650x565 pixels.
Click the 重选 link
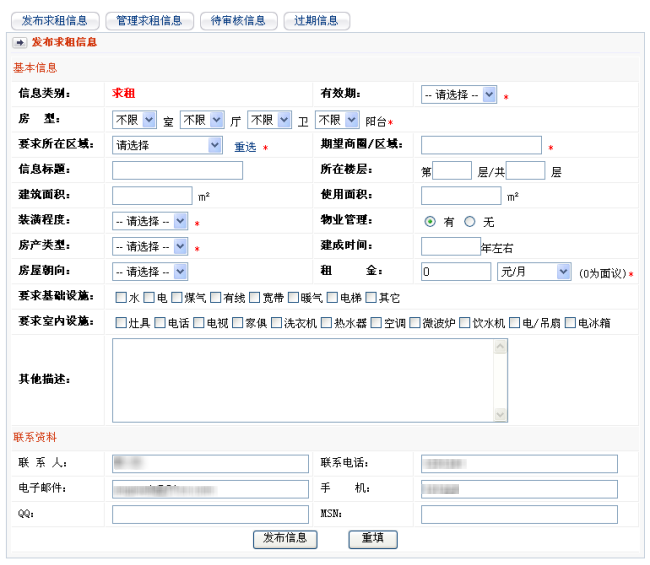(x=245, y=147)
